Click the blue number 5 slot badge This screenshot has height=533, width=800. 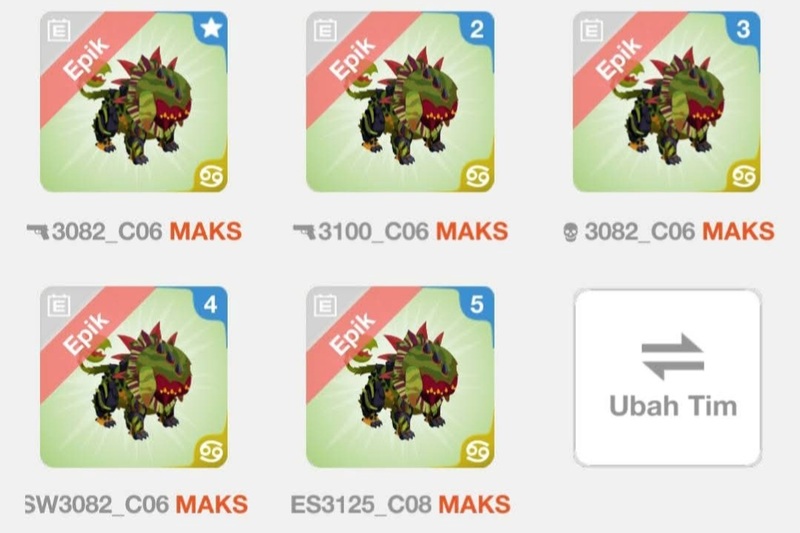pyautogui.click(x=477, y=304)
